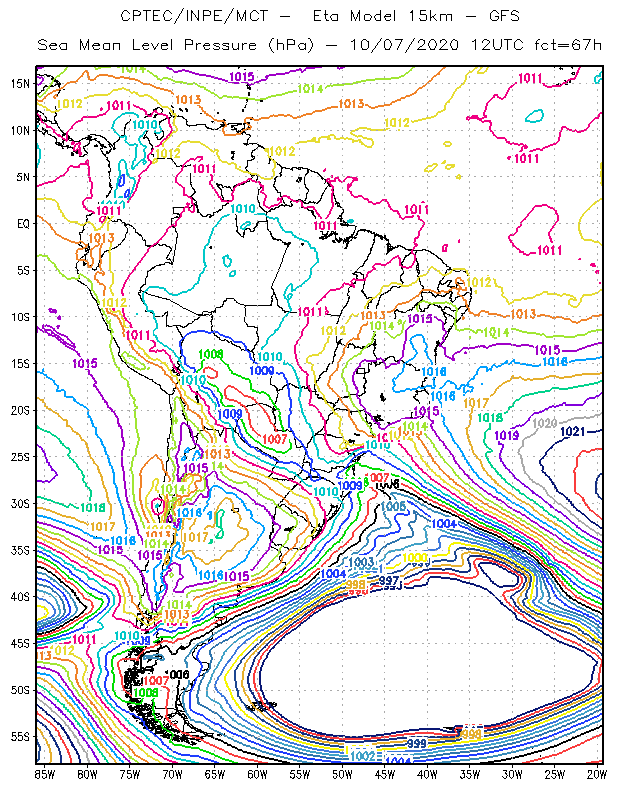Image resolution: width=618 pixels, height=800 pixels.
Task: Select the dark blue '997' isobar label
Action: click(389, 581)
